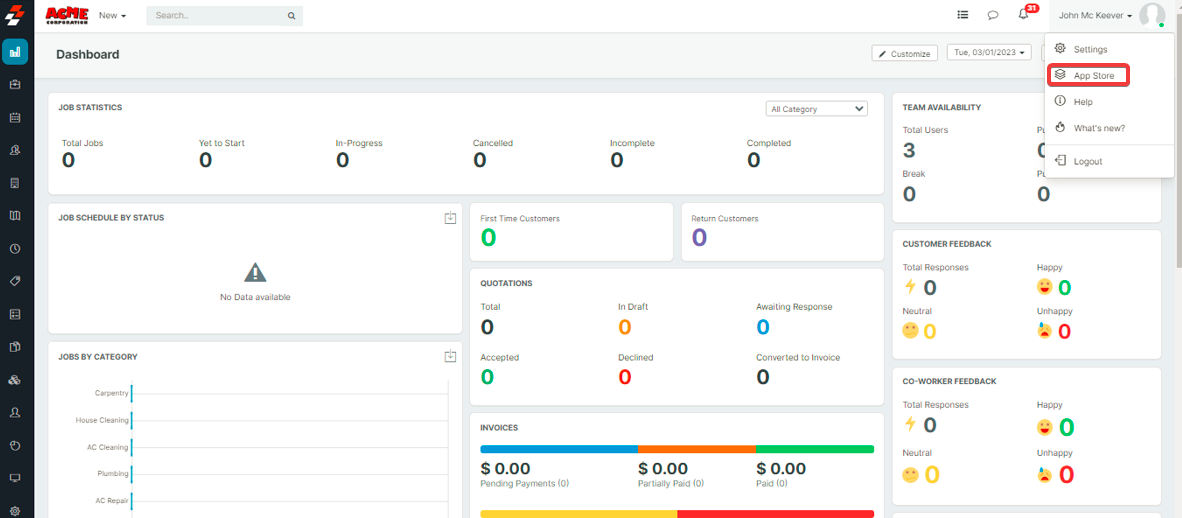The image size is (1182, 518).
Task: Open the briefcase icon in the sidebar
Action: point(15,85)
